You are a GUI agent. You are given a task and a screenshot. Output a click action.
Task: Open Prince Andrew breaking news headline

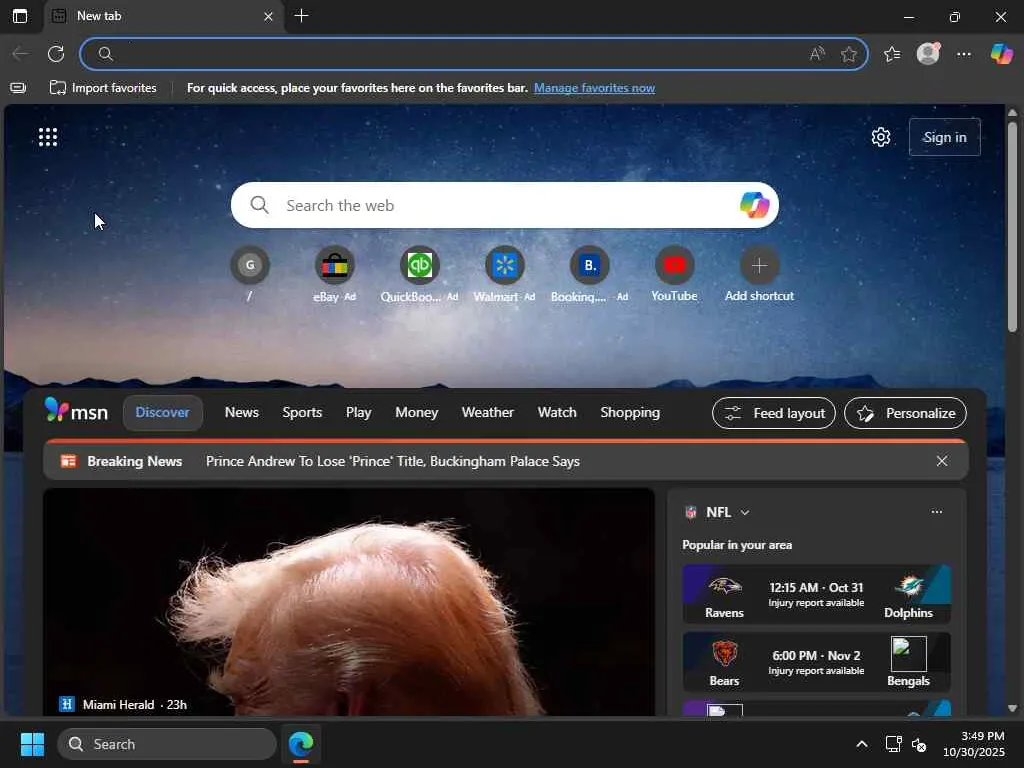(x=392, y=461)
